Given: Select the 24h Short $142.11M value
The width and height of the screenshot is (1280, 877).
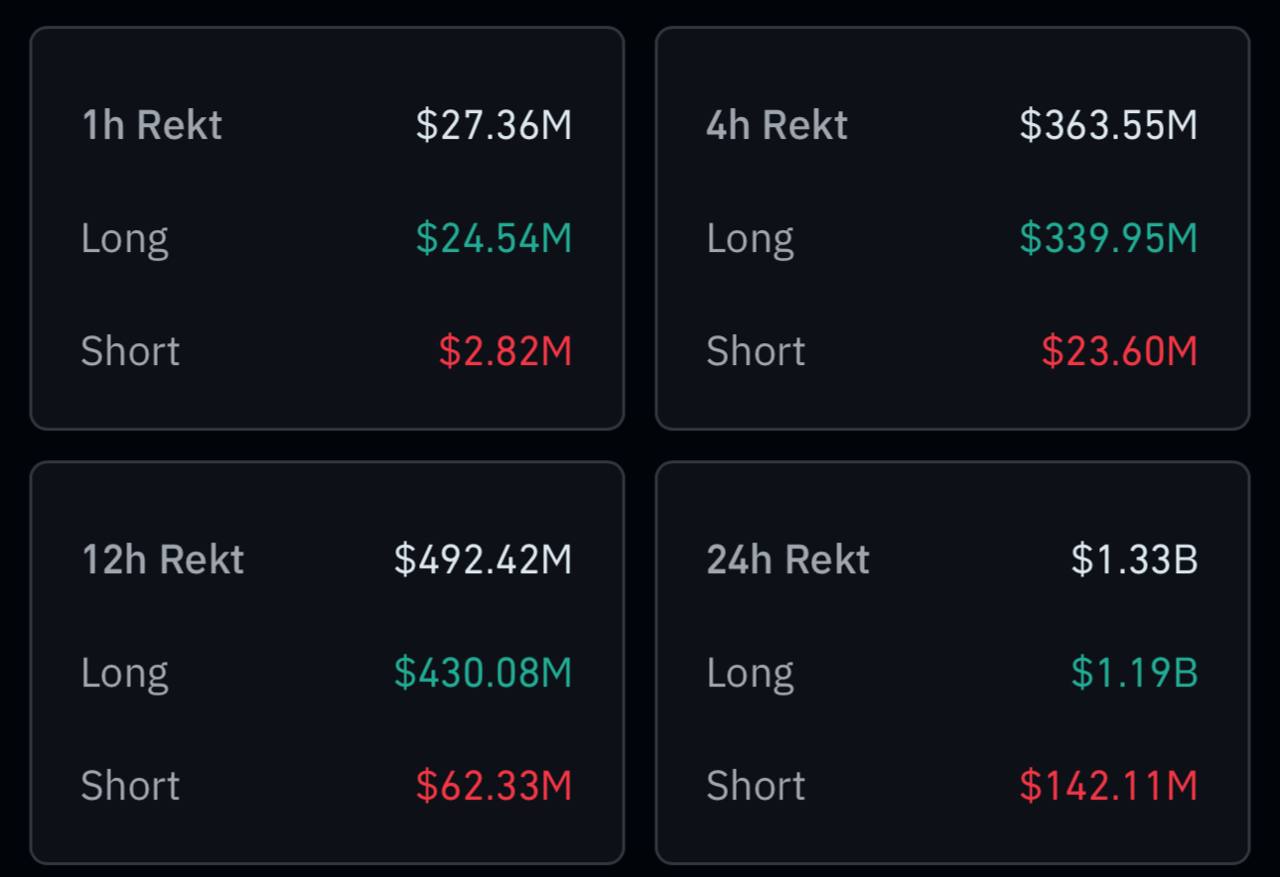Looking at the screenshot, I should click(1108, 785).
